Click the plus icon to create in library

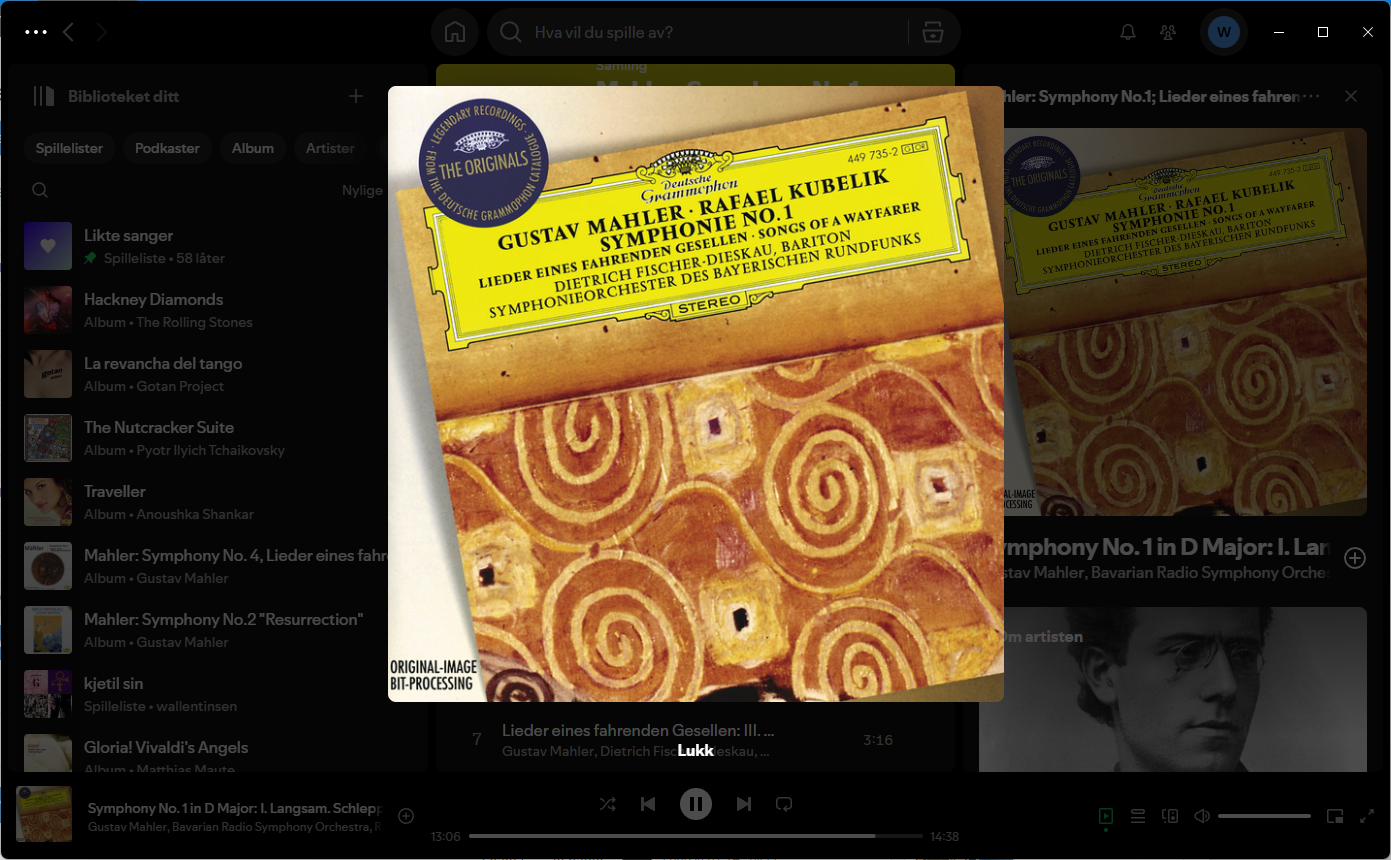coord(356,96)
